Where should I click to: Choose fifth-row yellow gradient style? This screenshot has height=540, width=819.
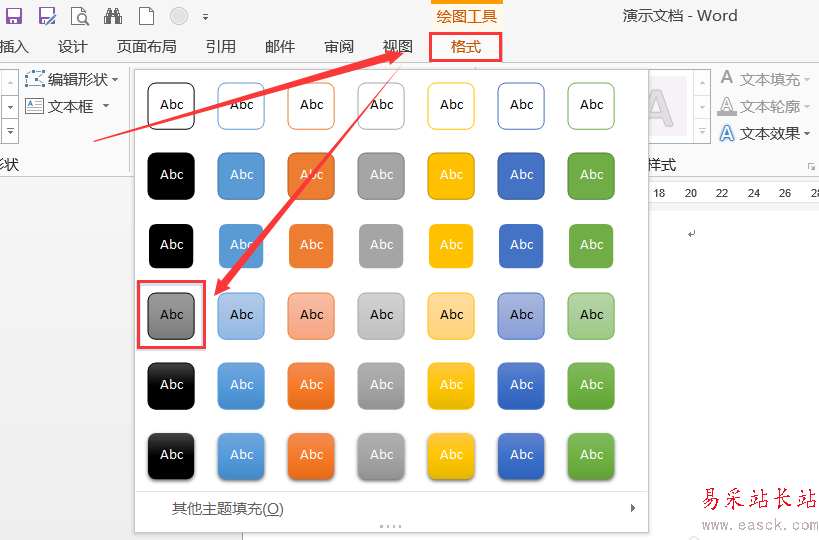451,386
